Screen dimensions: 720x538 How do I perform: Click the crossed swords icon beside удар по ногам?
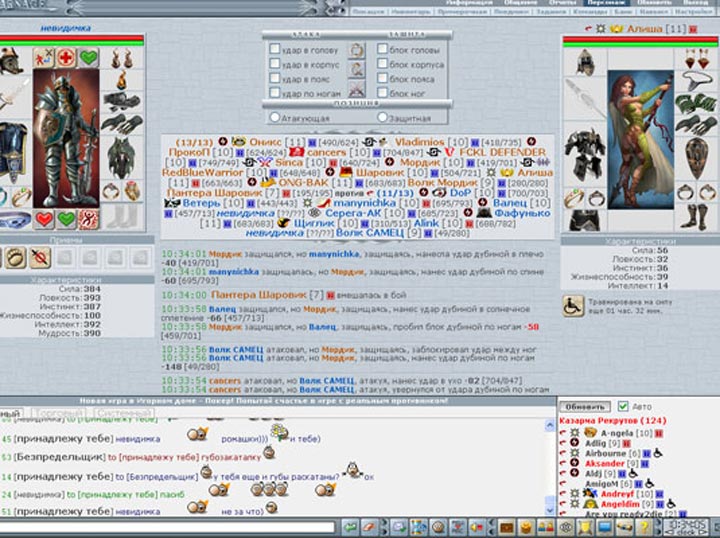pos(356,90)
